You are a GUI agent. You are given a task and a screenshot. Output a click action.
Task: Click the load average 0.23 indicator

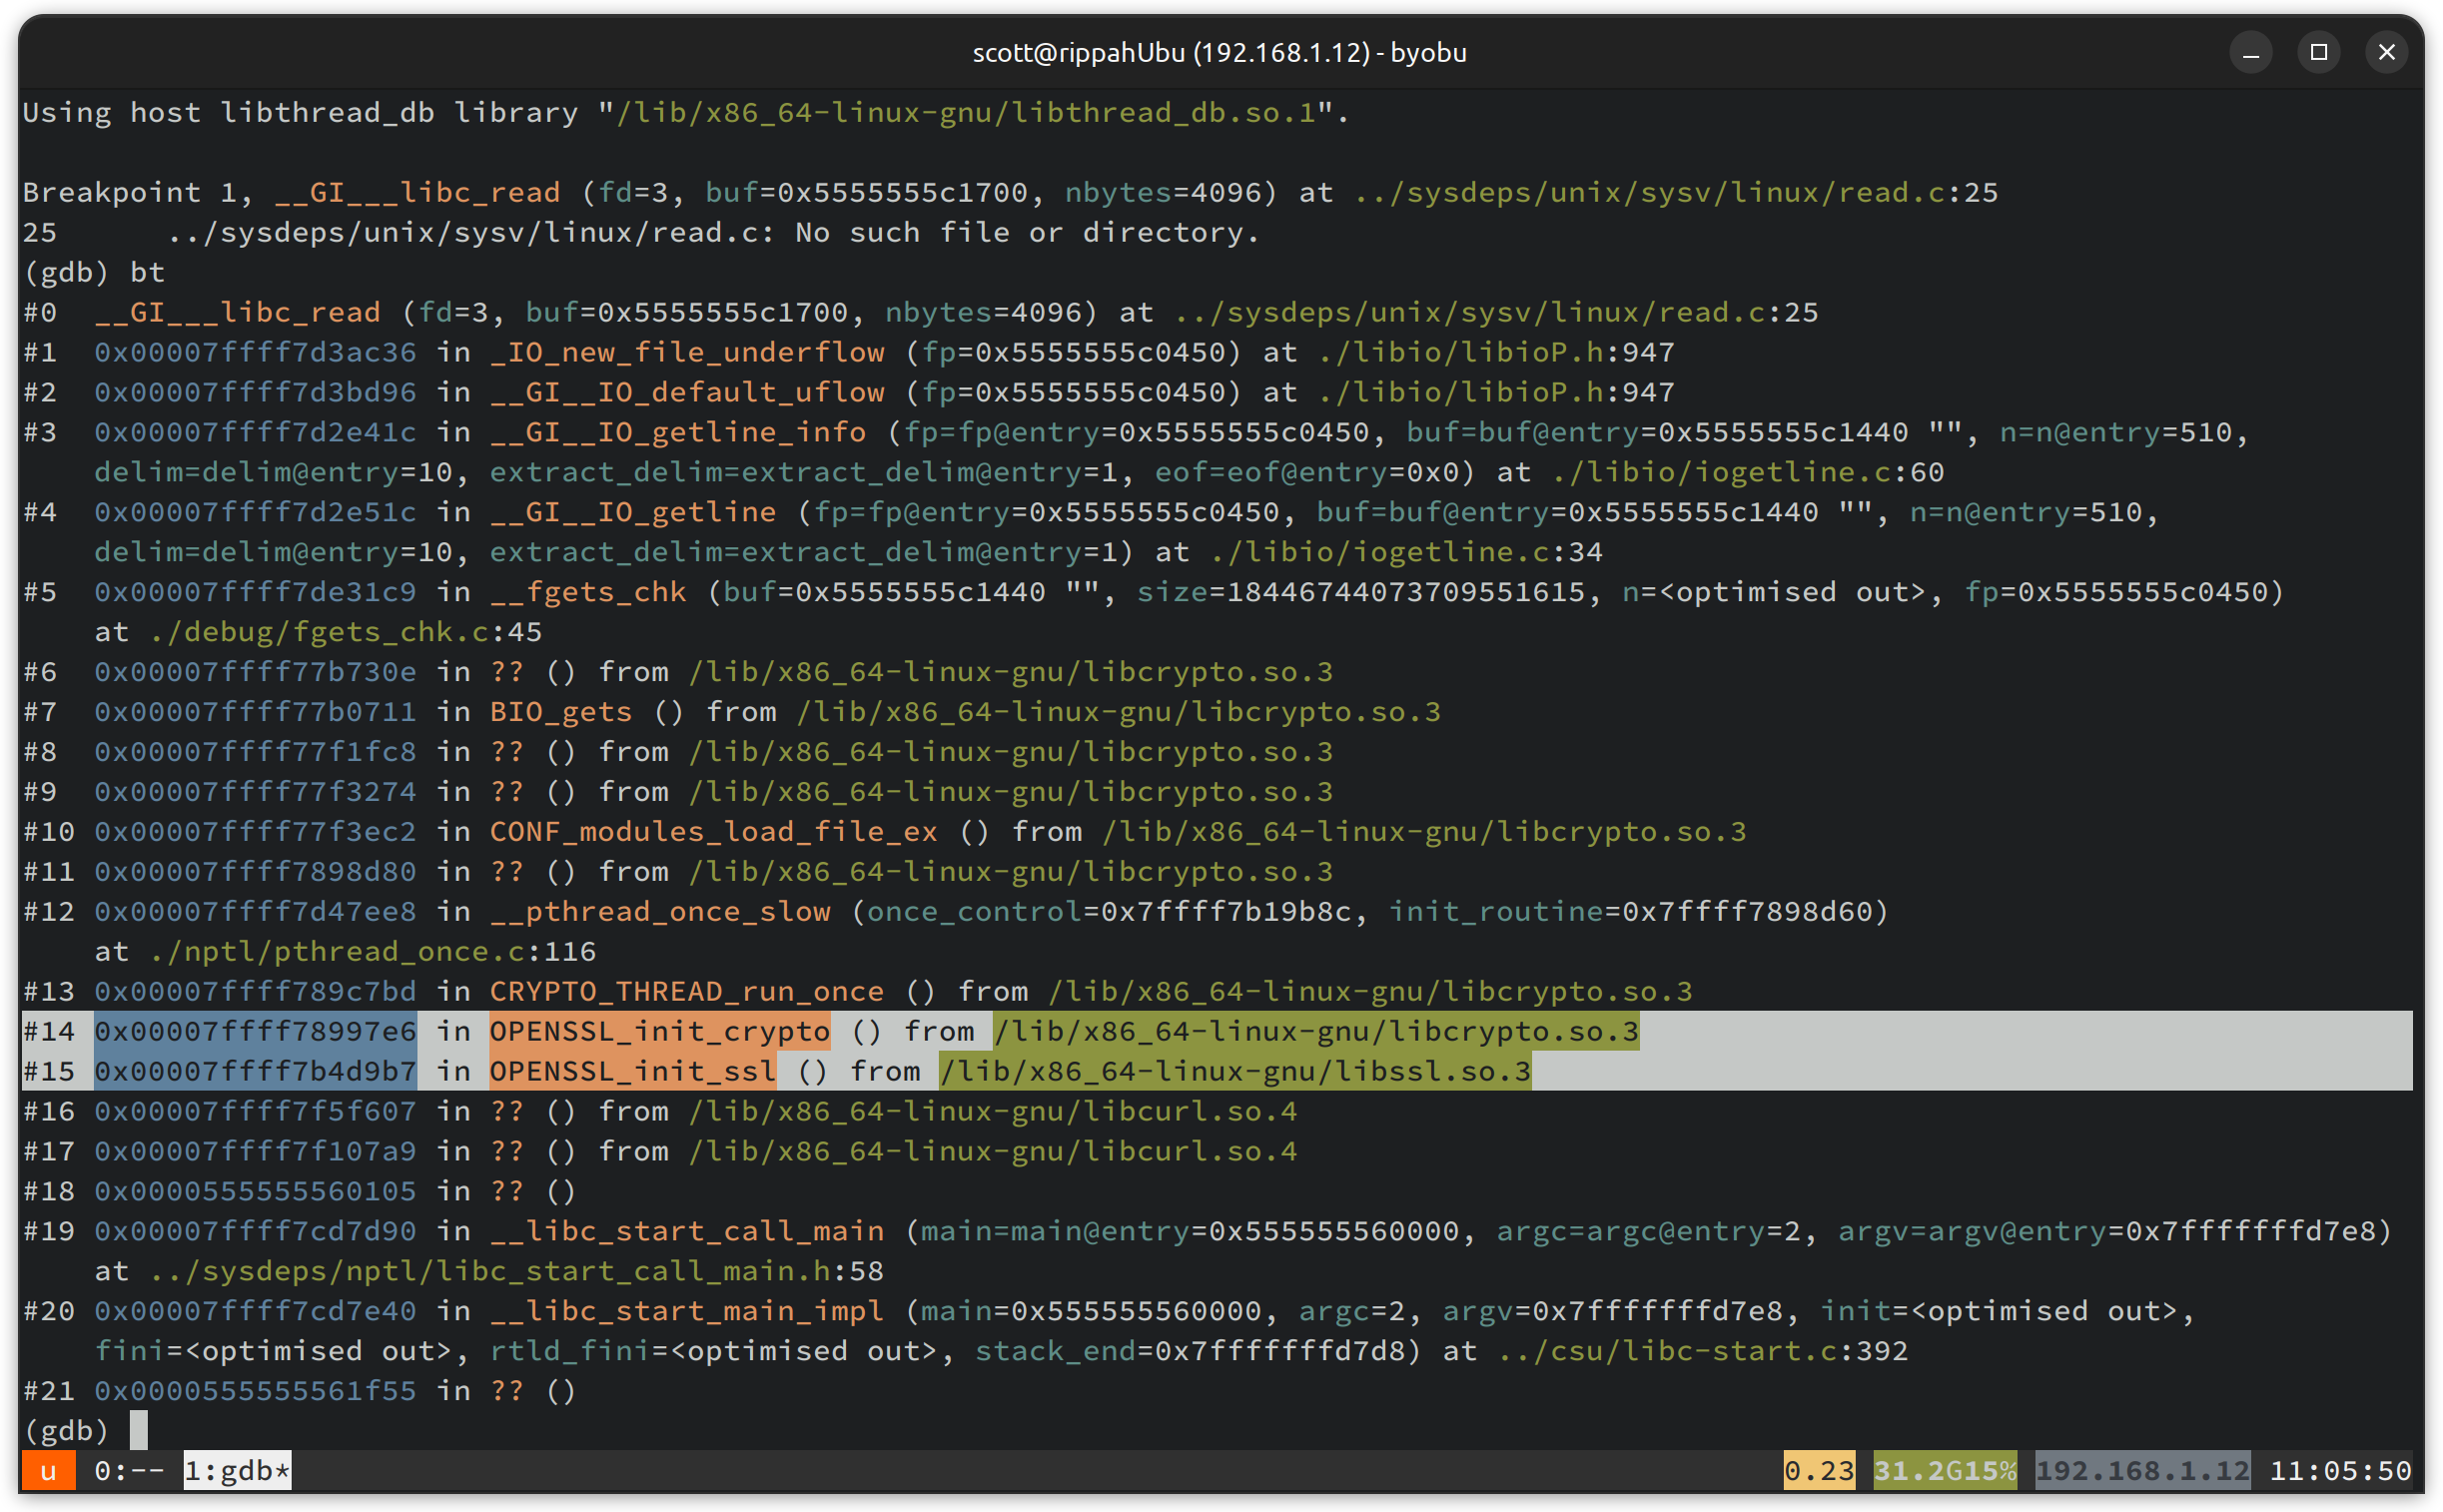tap(1818, 1471)
